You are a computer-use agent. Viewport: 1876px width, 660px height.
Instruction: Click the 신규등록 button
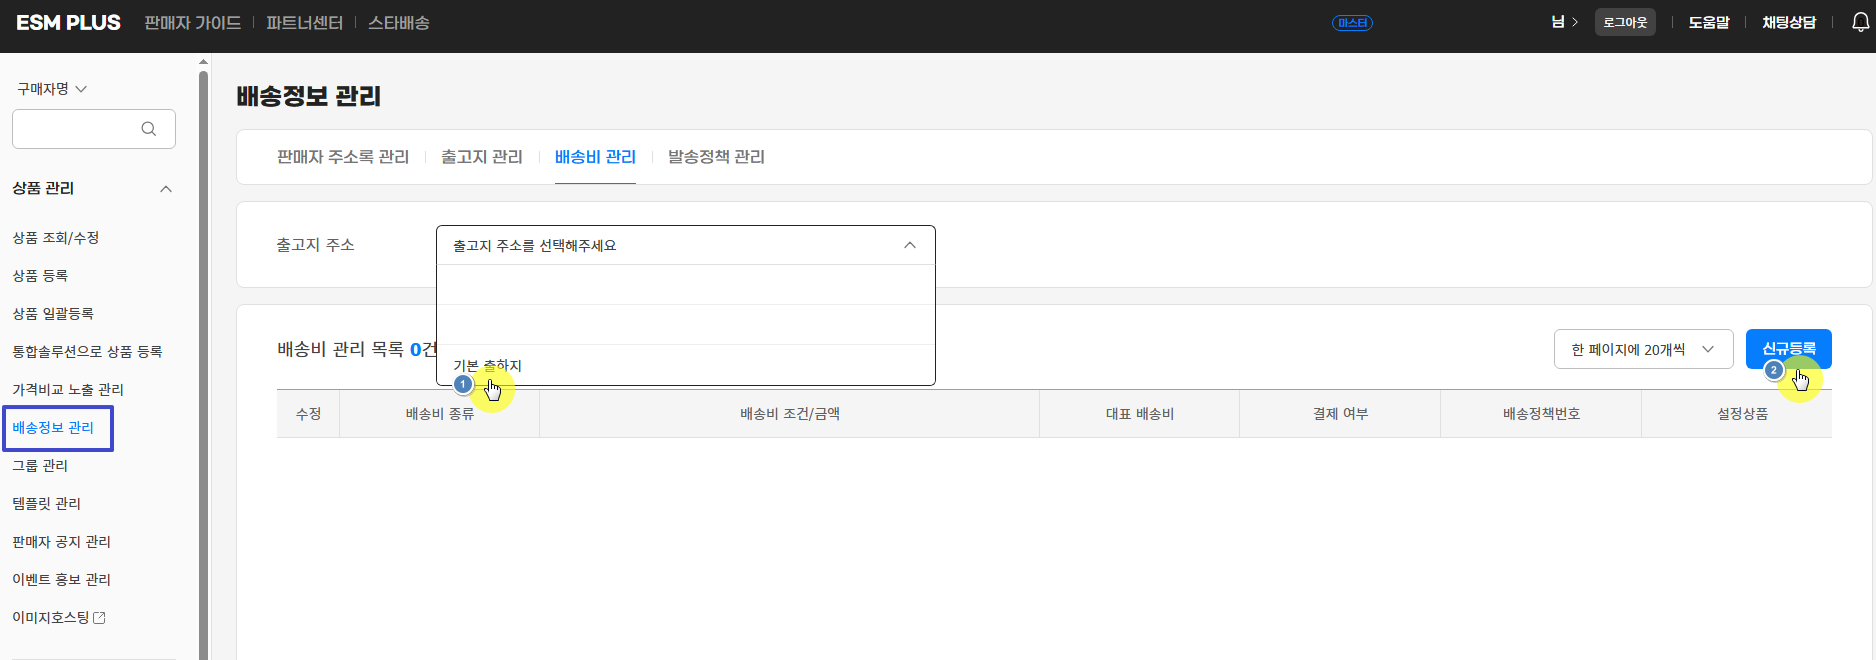click(x=1788, y=348)
